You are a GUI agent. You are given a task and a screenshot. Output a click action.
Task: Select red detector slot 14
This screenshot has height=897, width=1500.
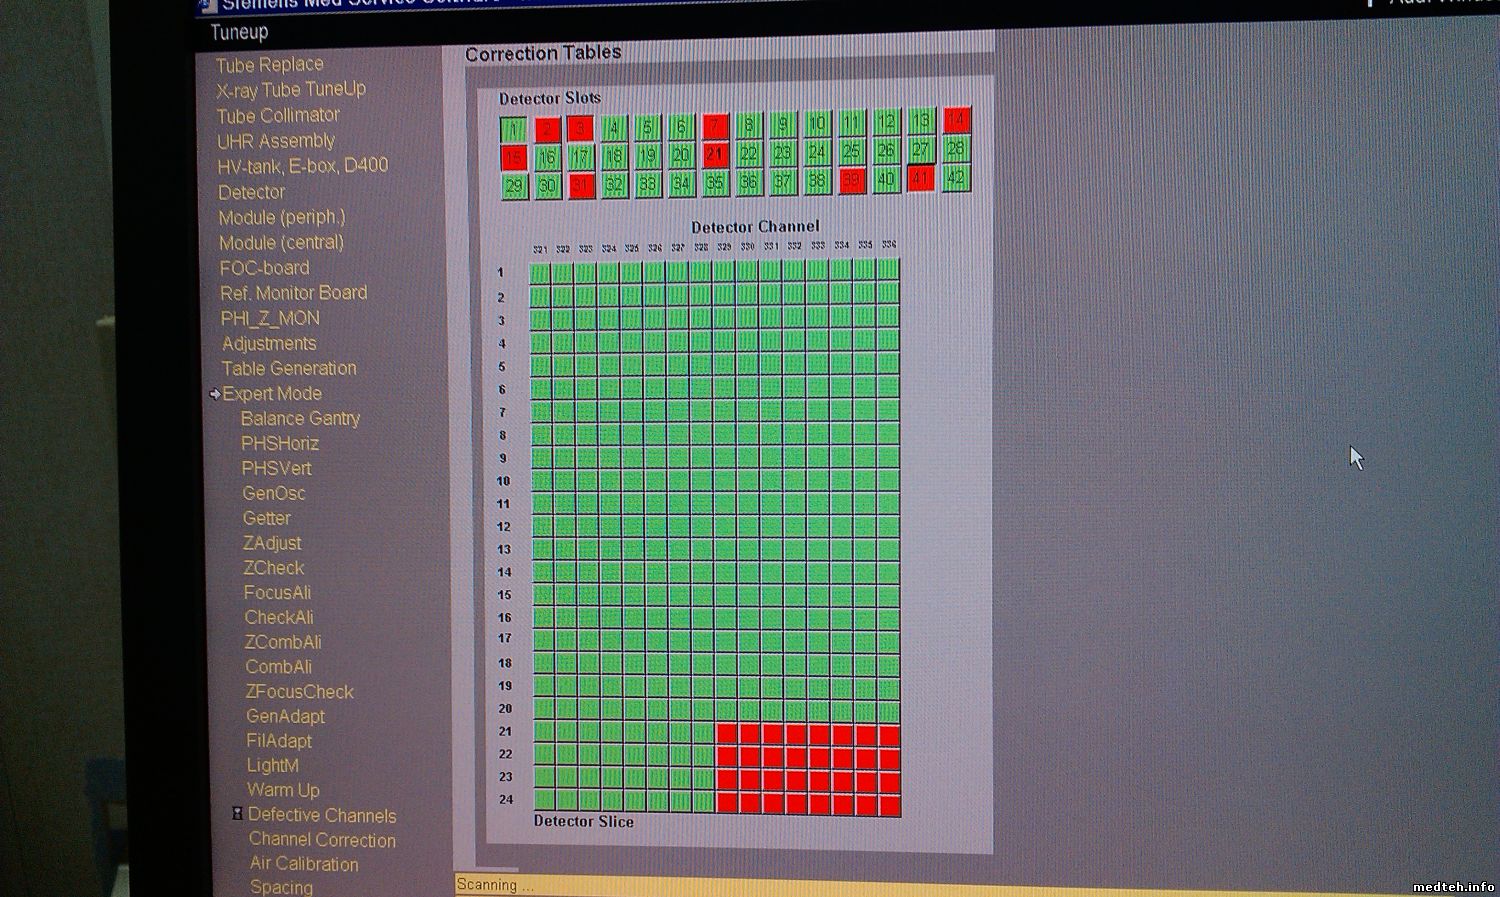pos(956,120)
